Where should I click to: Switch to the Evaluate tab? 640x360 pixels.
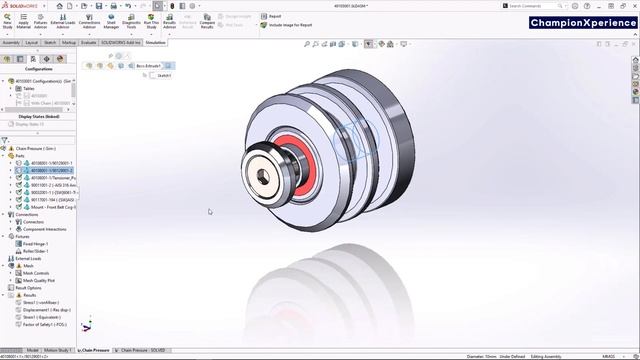coord(88,42)
